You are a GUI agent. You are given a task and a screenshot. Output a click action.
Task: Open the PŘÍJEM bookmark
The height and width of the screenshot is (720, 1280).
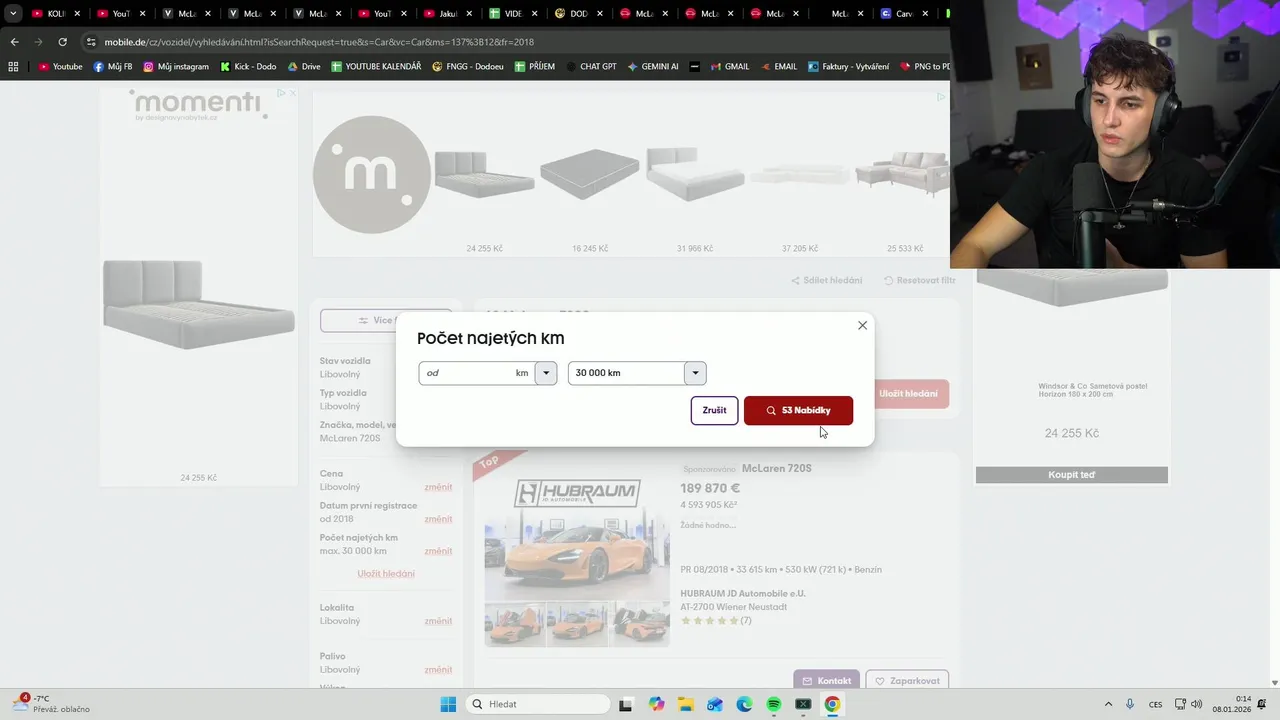click(x=535, y=66)
